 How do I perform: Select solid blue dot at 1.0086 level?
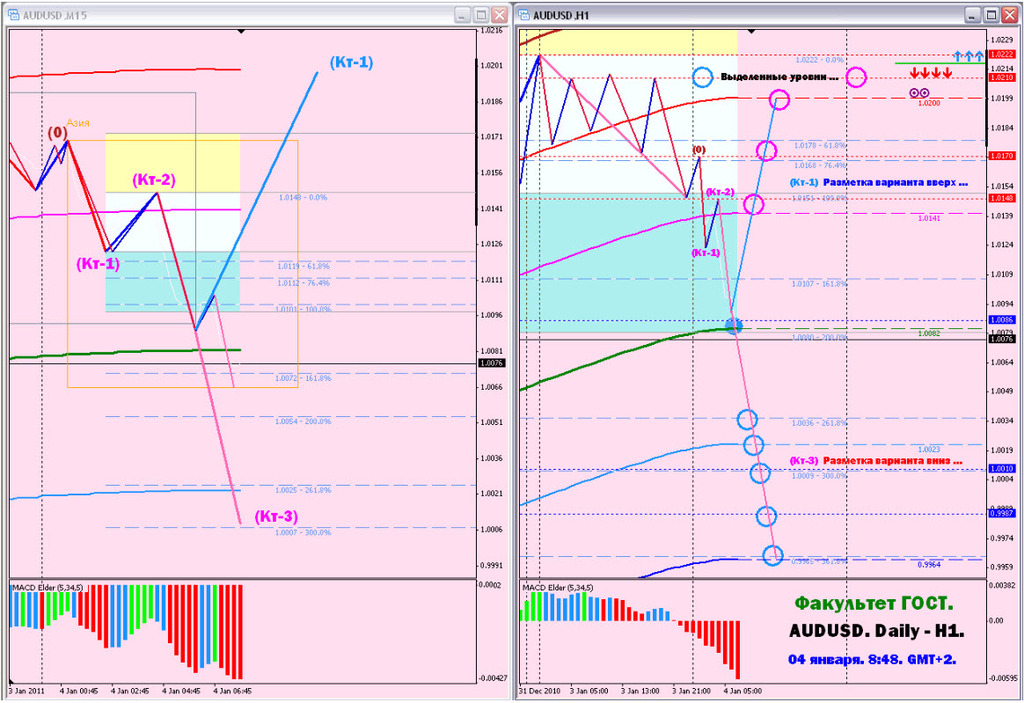734,325
